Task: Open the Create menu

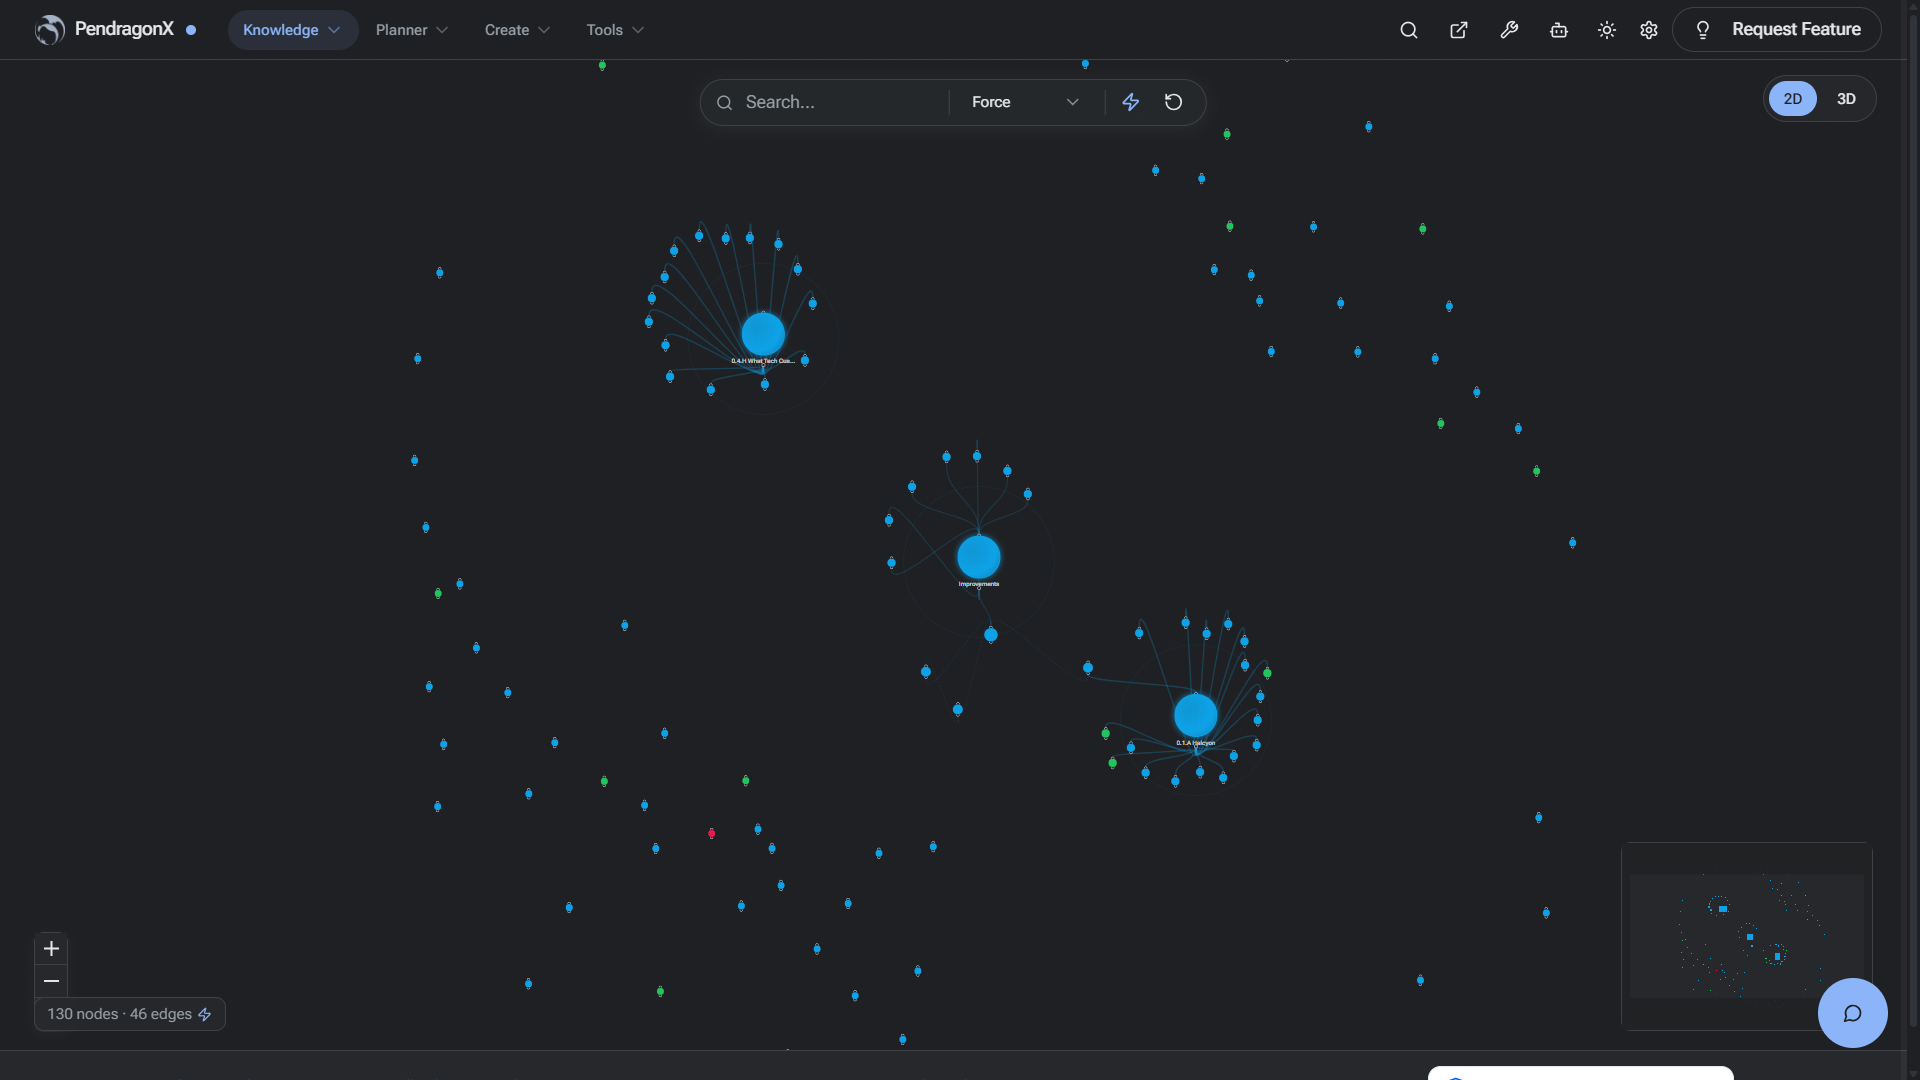Action: tap(517, 30)
